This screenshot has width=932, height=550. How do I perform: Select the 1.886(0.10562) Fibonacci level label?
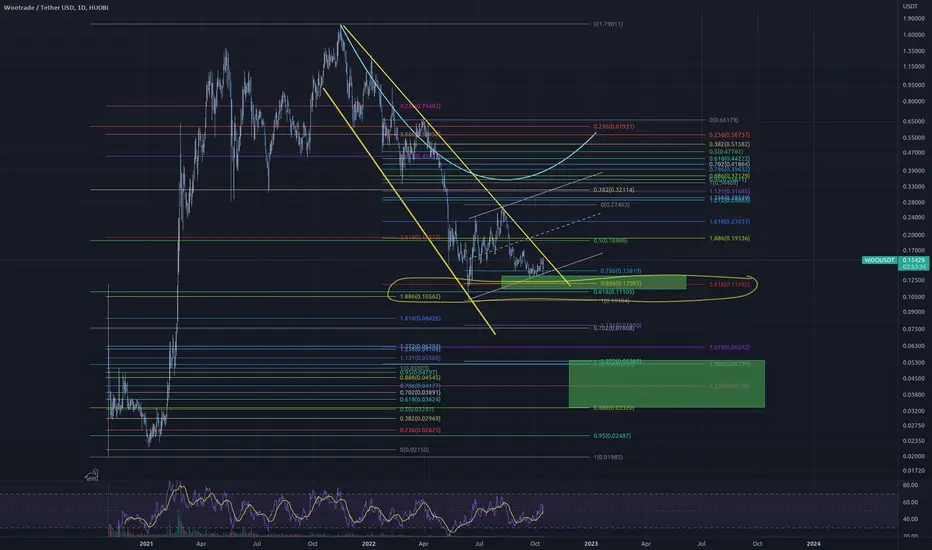[x=420, y=297]
